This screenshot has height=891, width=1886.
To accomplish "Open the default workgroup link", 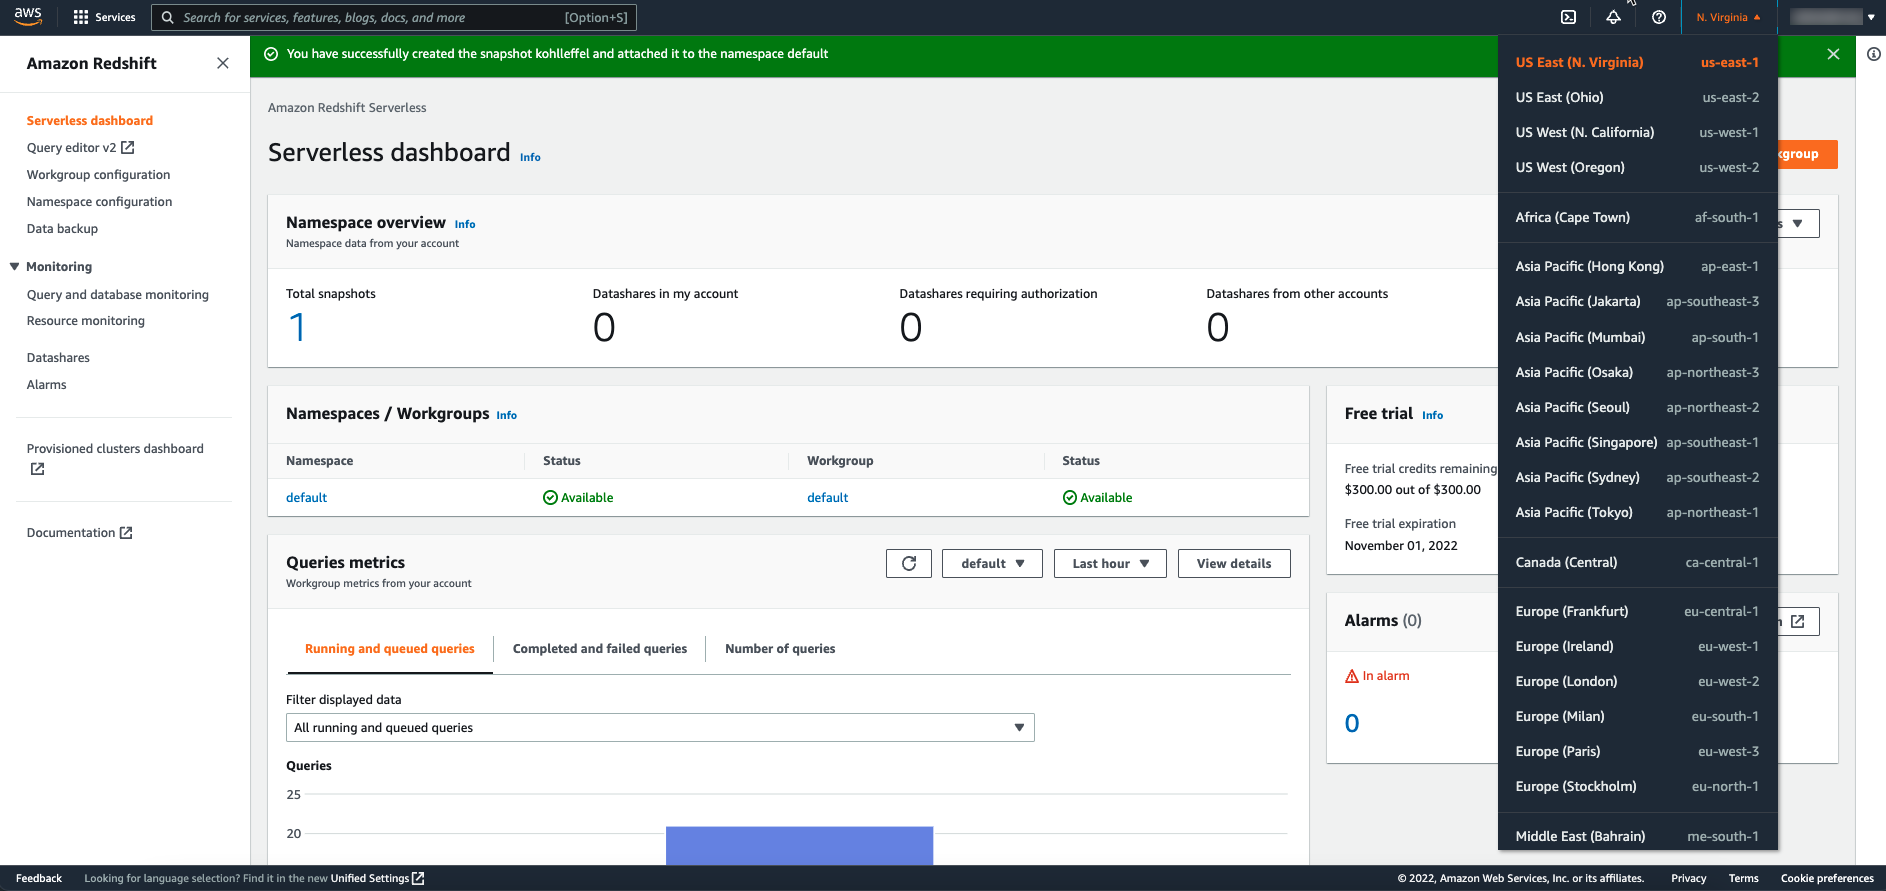I will pyautogui.click(x=827, y=498).
